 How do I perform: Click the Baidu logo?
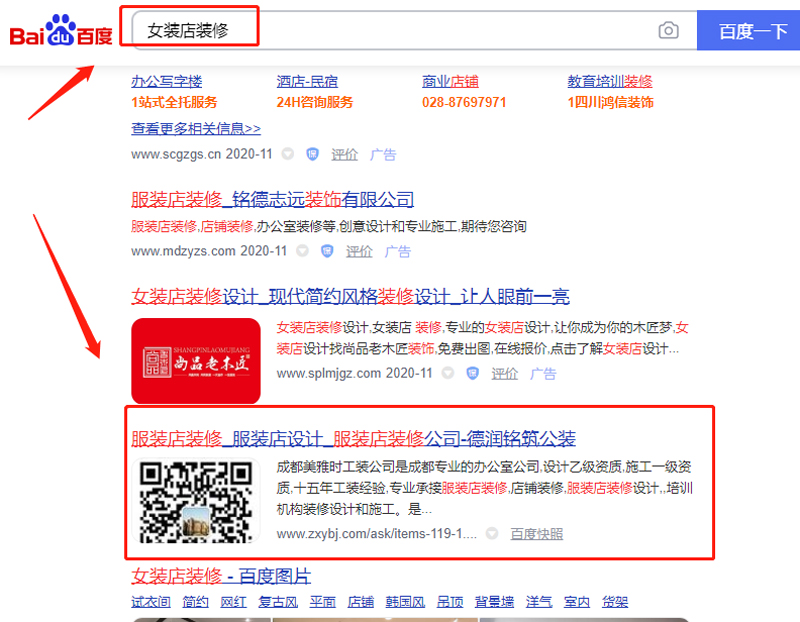click(61, 31)
